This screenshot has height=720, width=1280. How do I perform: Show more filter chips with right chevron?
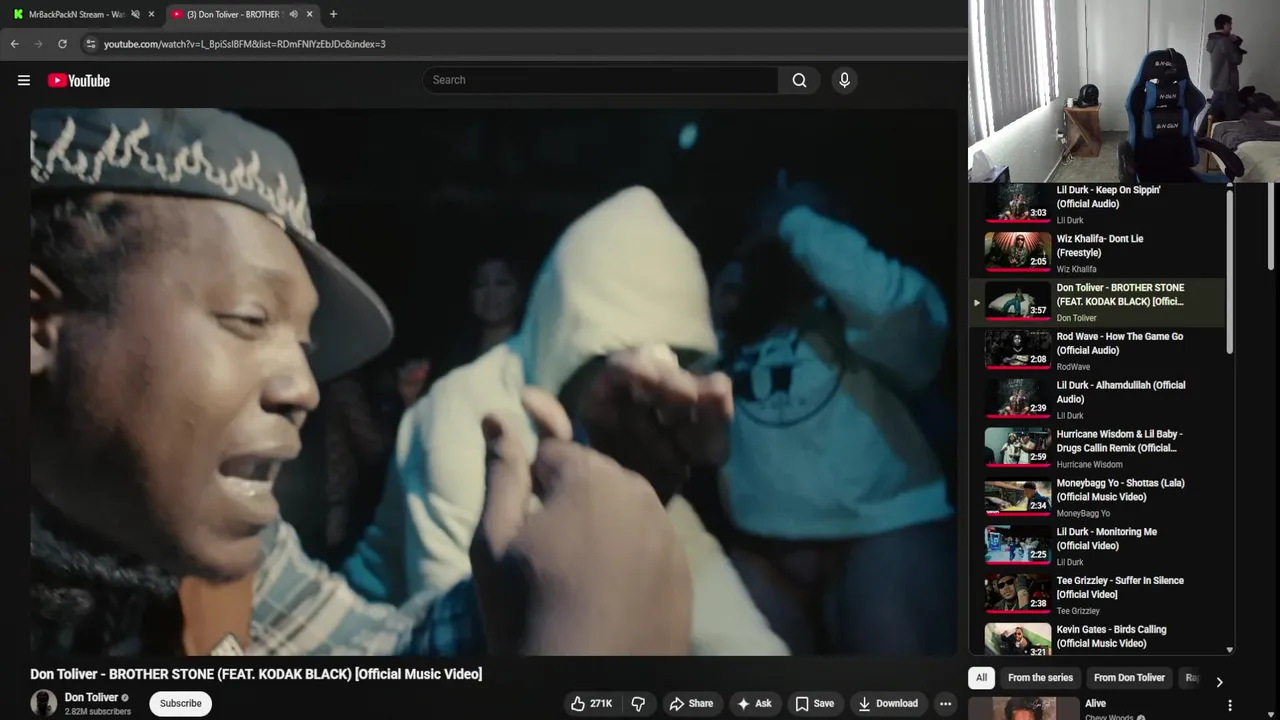[x=1219, y=681]
